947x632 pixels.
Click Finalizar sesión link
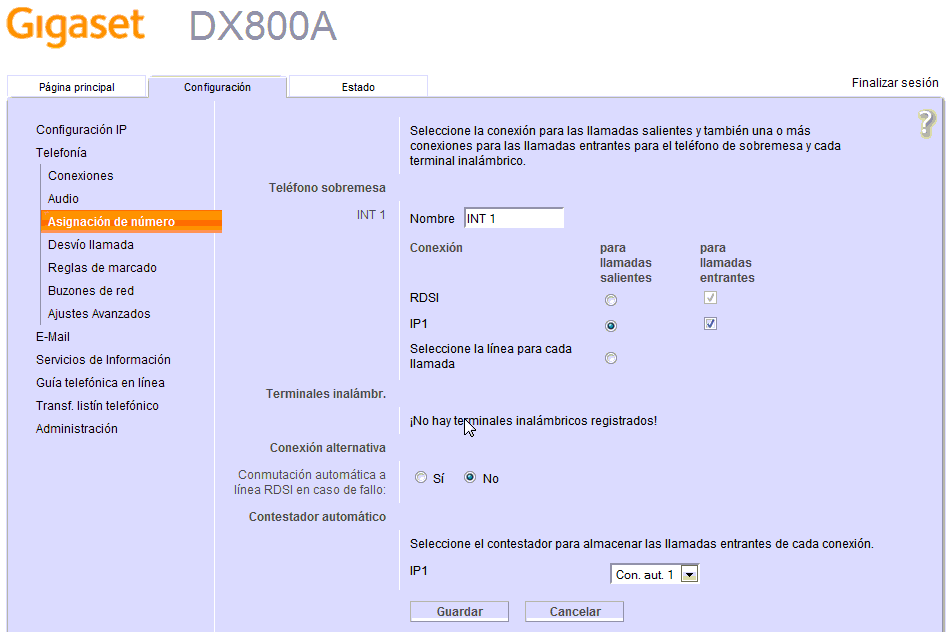(895, 83)
